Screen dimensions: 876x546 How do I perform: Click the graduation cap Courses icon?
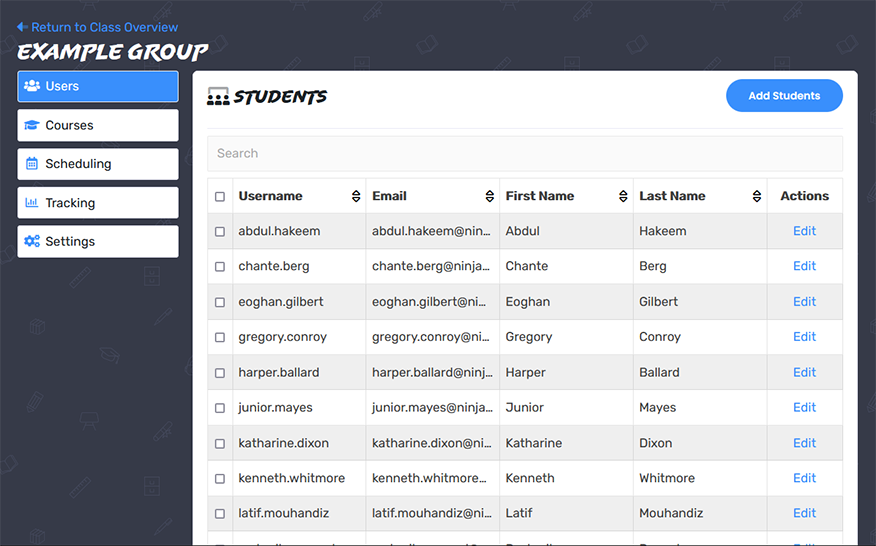coord(32,125)
